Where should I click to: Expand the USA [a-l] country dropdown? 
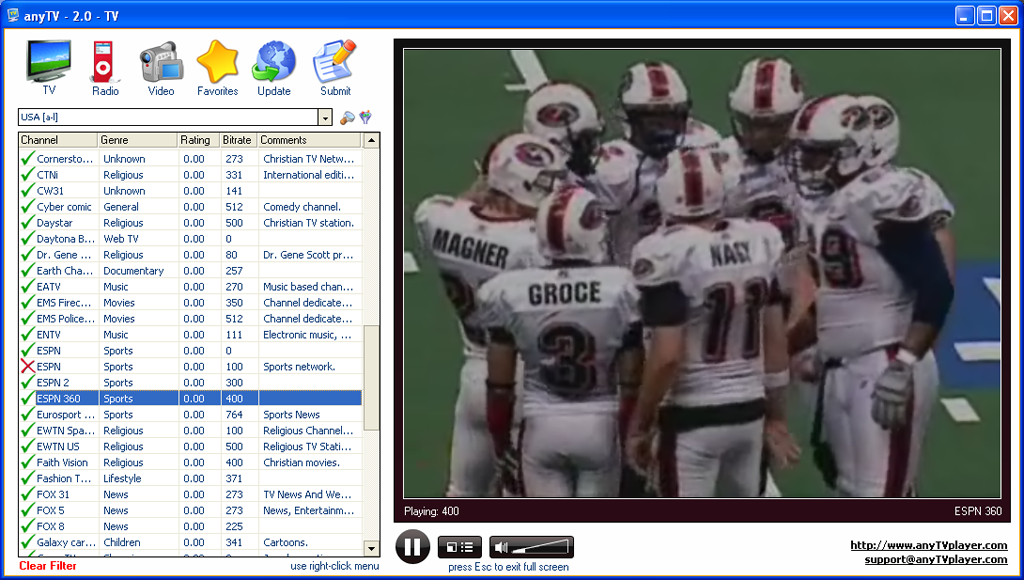point(325,118)
